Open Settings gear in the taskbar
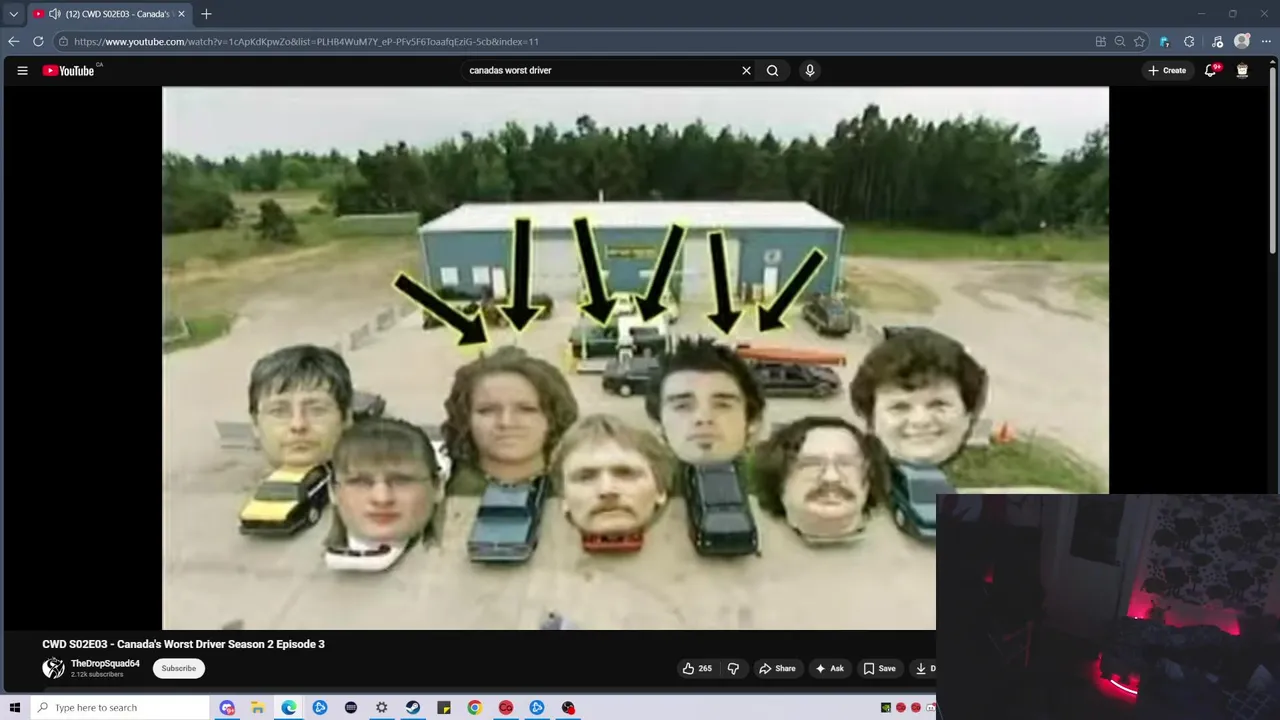1280x720 pixels. coord(381,708)
